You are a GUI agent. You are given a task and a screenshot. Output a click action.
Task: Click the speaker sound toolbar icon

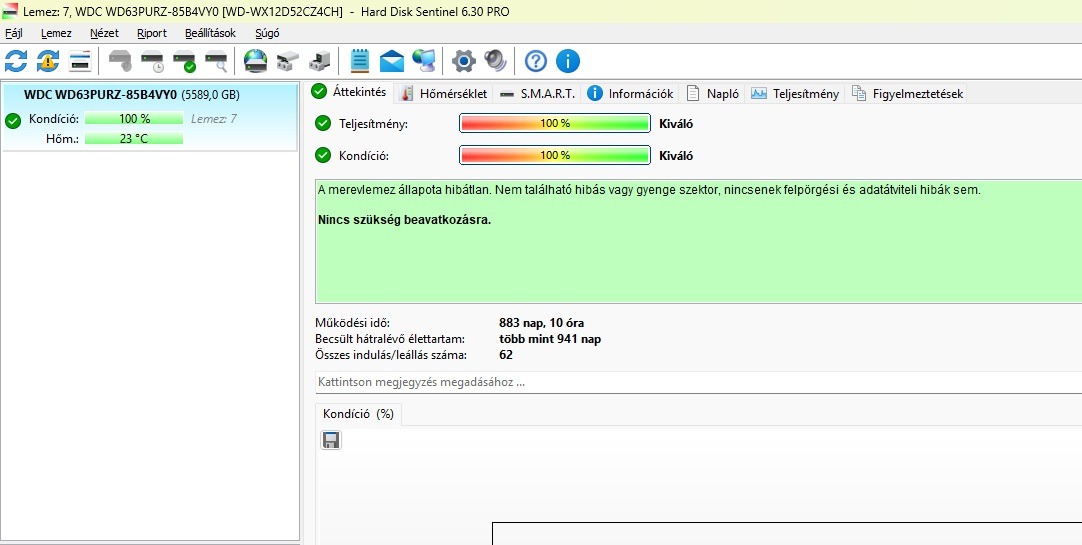pos(495,61)
